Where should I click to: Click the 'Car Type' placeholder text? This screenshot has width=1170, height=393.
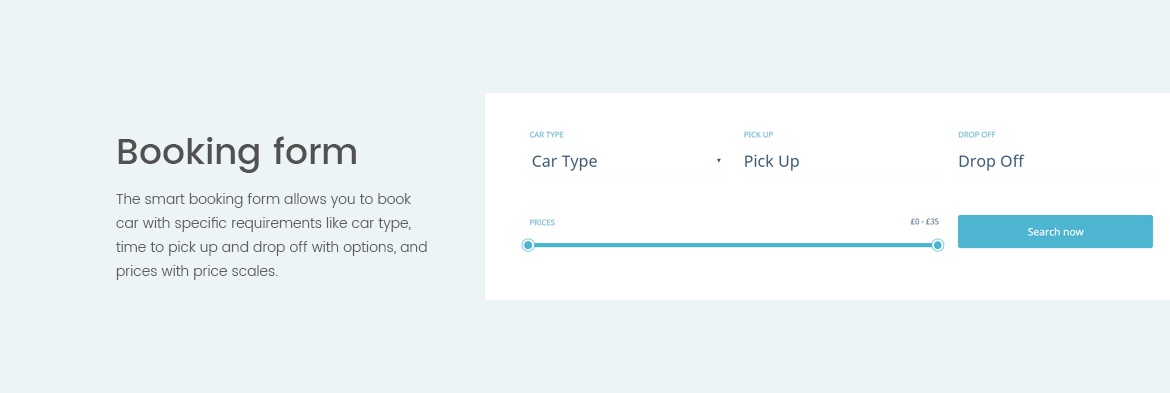564,161
